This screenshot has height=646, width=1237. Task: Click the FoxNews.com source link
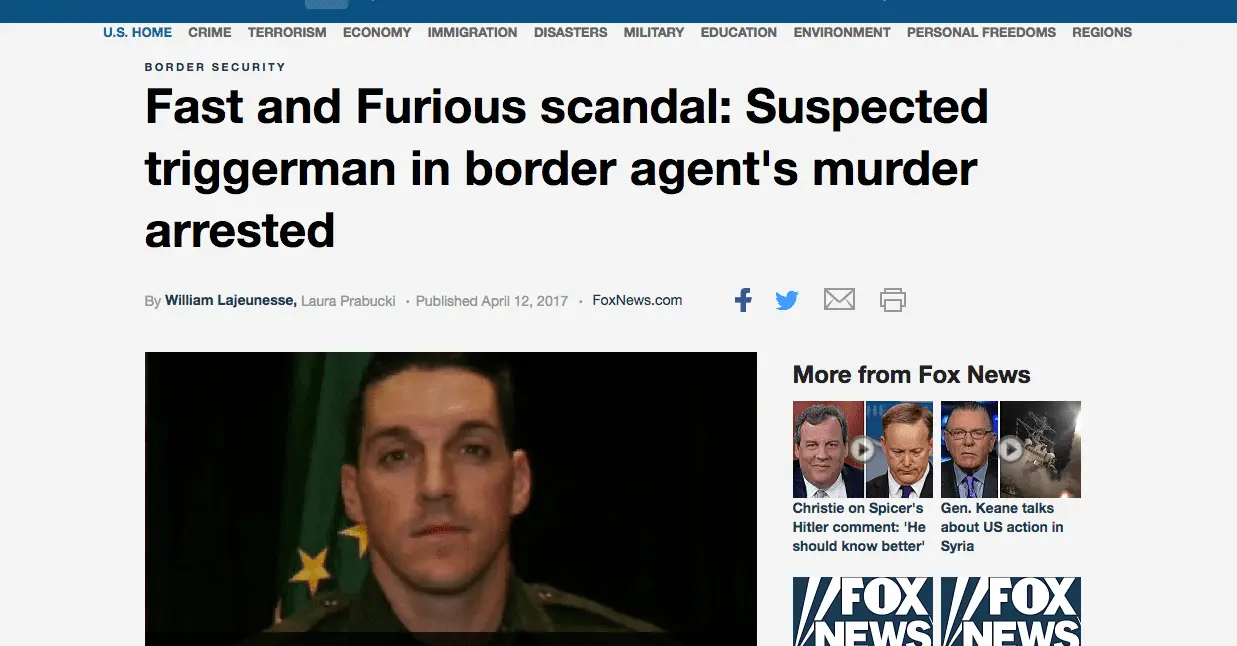(x=637, y=300)
